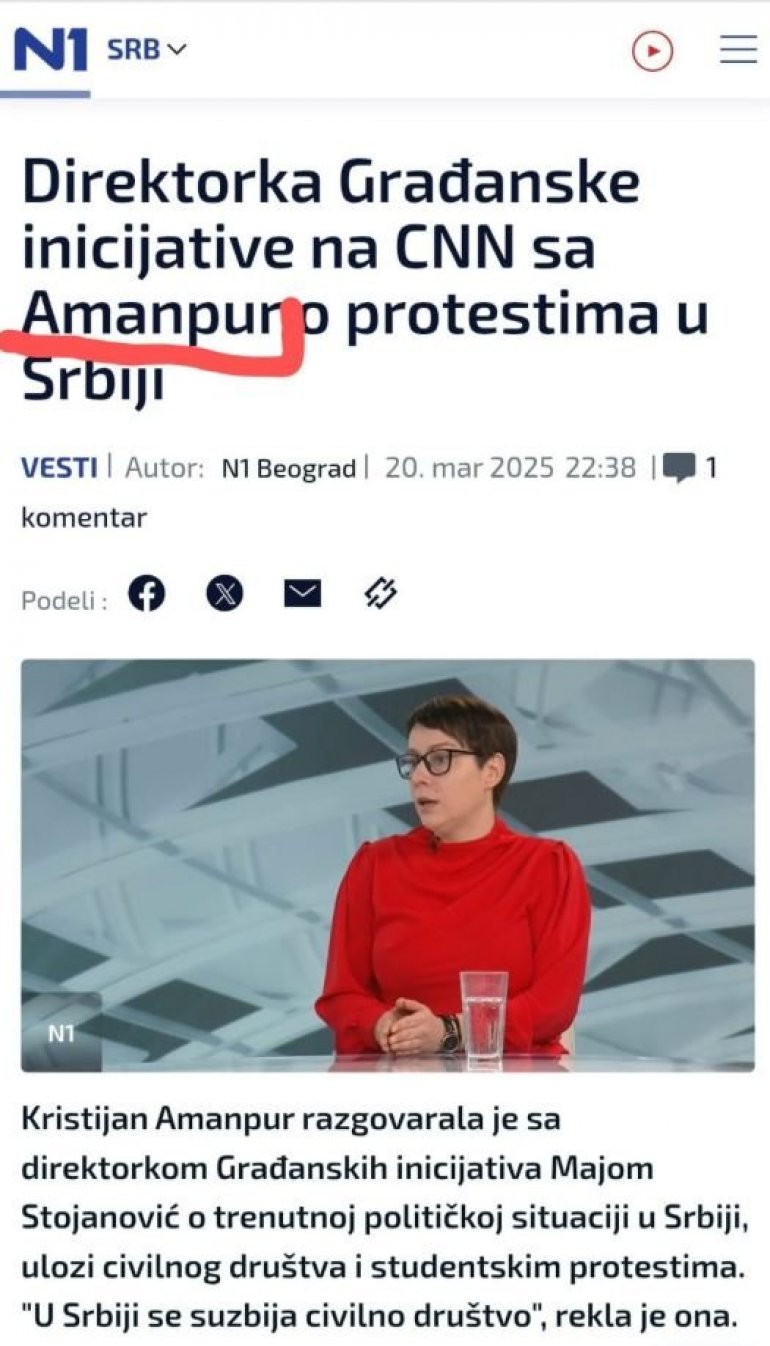Open the article headline

pyautogui.click(x=366, y=280)
